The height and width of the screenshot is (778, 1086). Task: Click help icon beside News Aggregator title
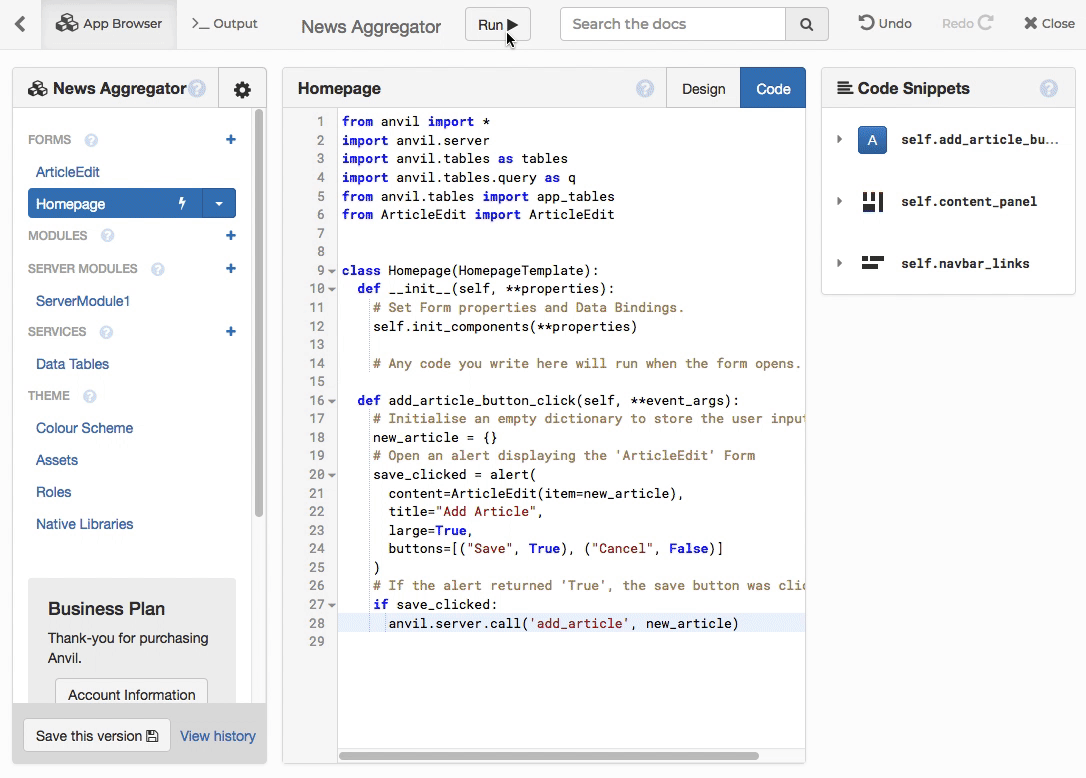(x=197, y=89)
